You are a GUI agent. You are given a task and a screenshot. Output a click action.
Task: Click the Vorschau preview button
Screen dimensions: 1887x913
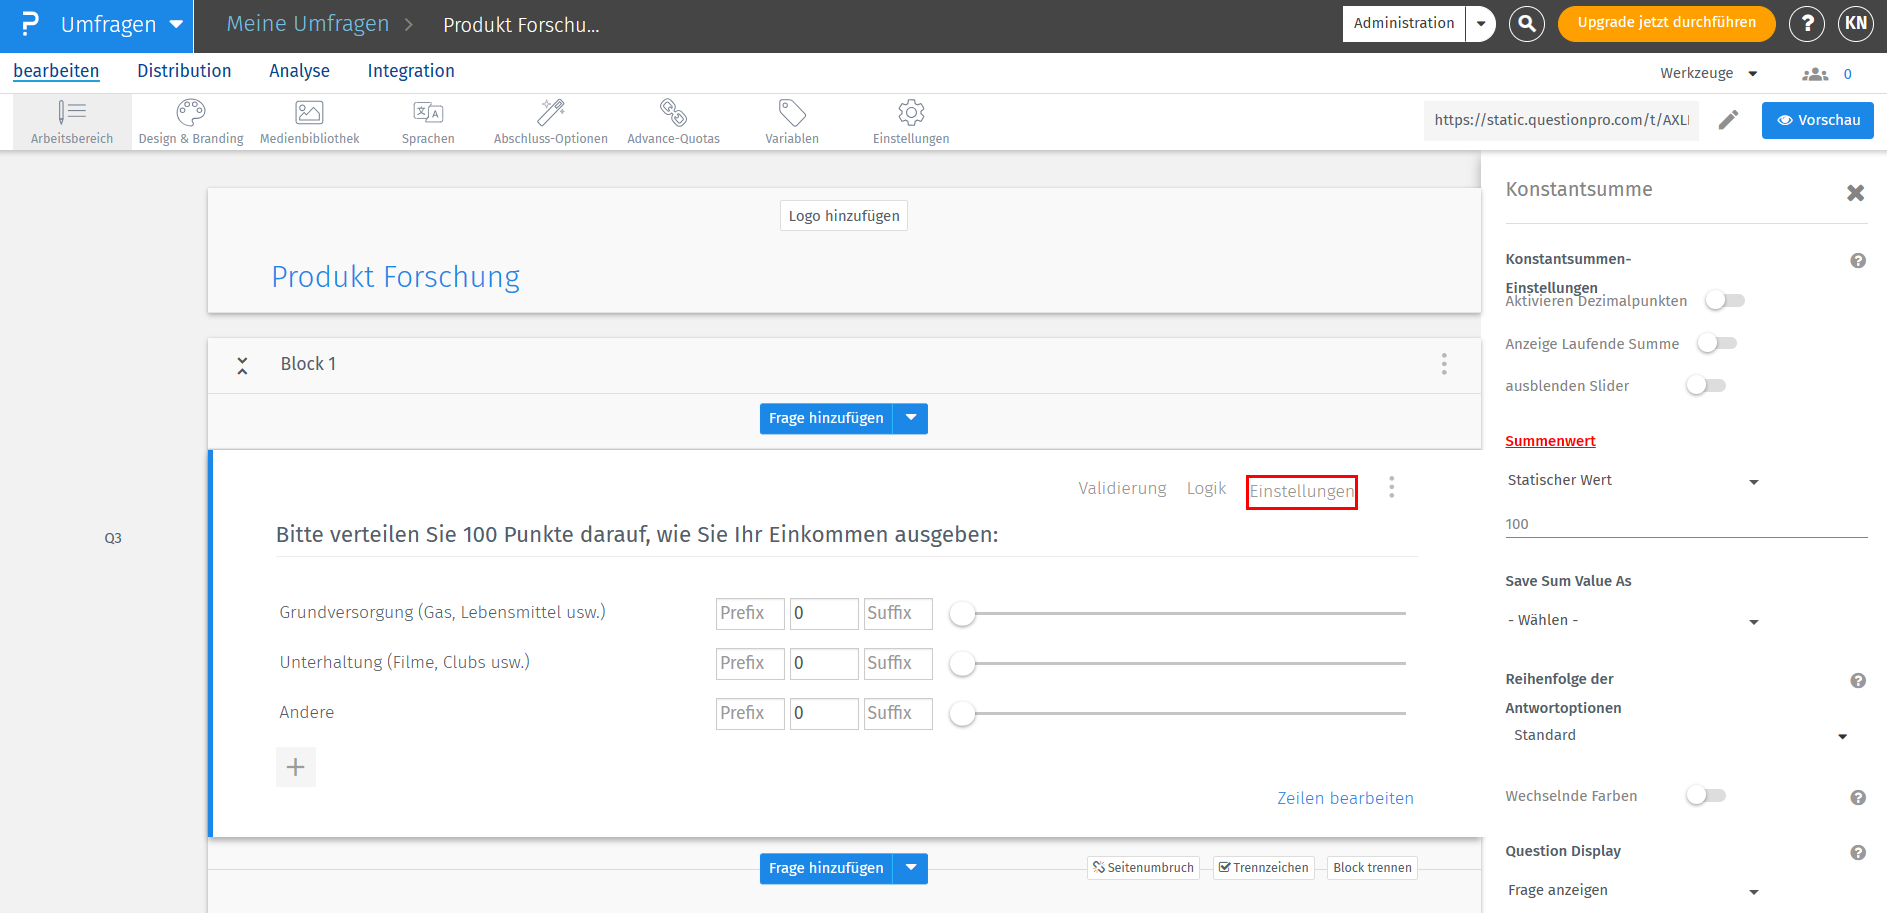1817,120
